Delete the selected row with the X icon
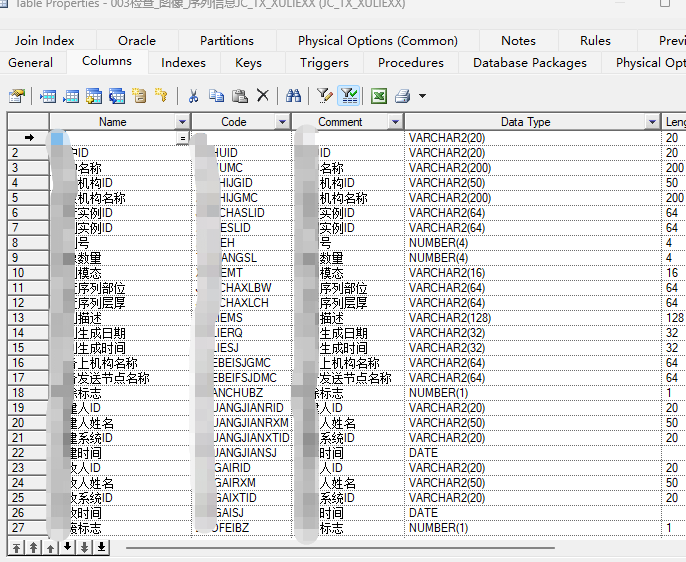686x562 pixels. 263,96
